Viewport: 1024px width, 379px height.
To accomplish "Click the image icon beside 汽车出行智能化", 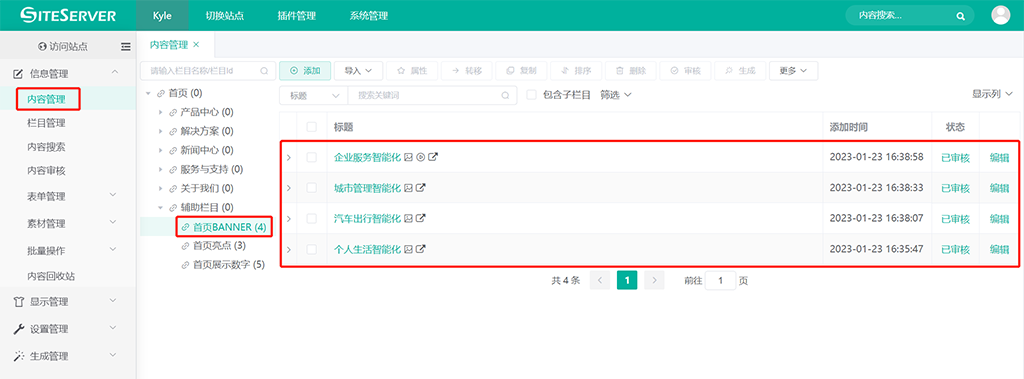I will point(408,218).
